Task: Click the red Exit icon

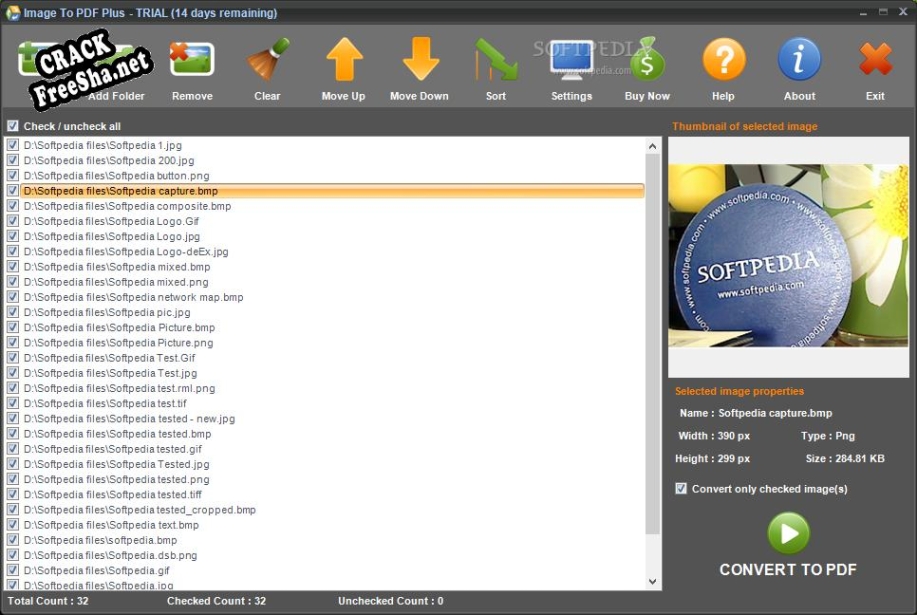Action: 875,62
